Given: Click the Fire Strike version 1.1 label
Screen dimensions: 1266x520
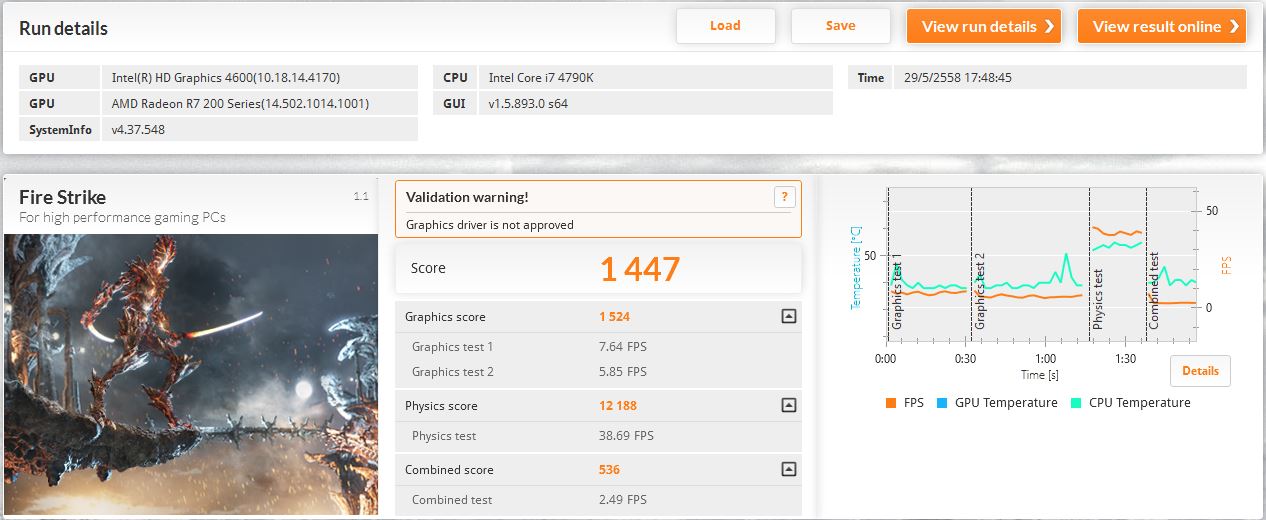Looking at the screenshot, I should click(361, 197).
